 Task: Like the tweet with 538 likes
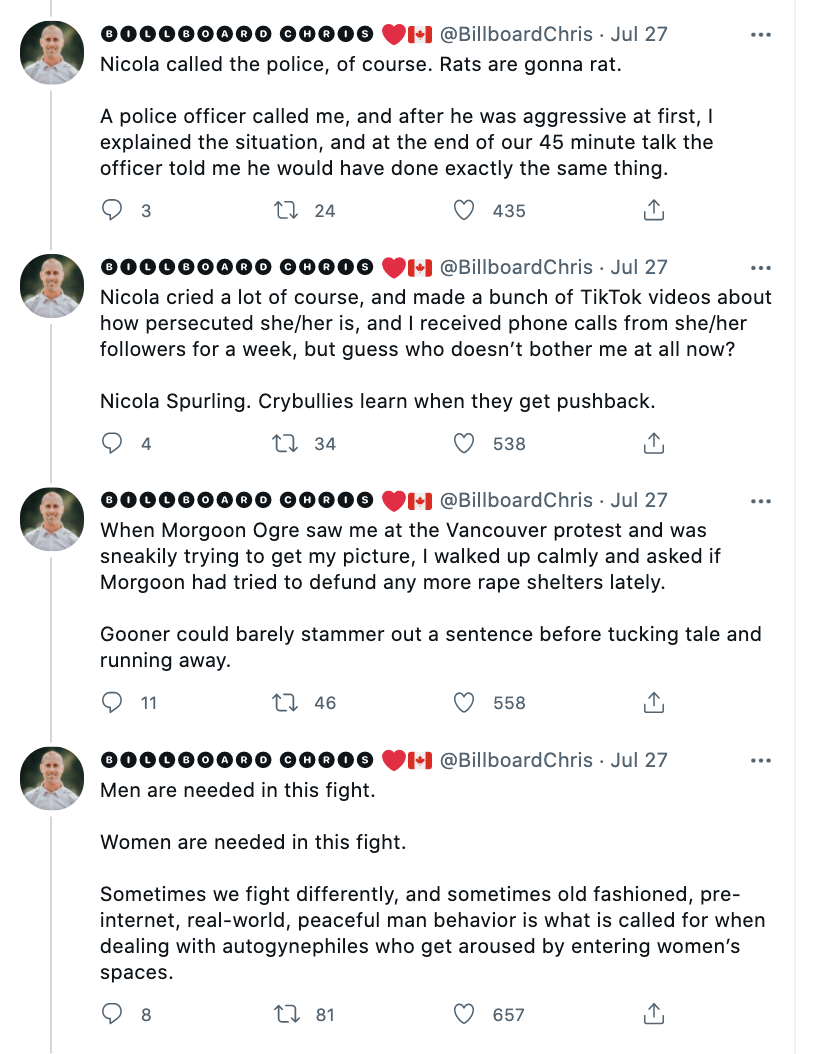click(464, 444)
